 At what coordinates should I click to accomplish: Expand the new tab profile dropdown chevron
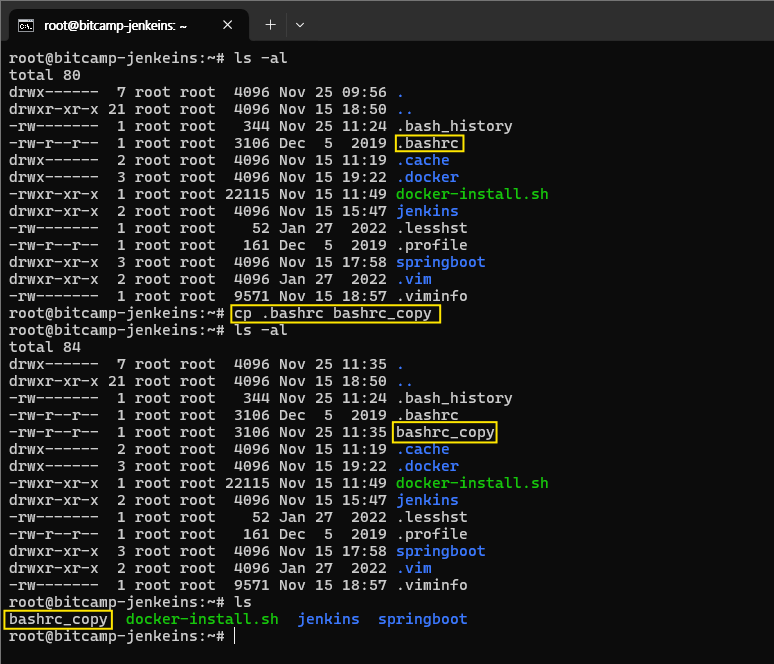coord(300,25)
